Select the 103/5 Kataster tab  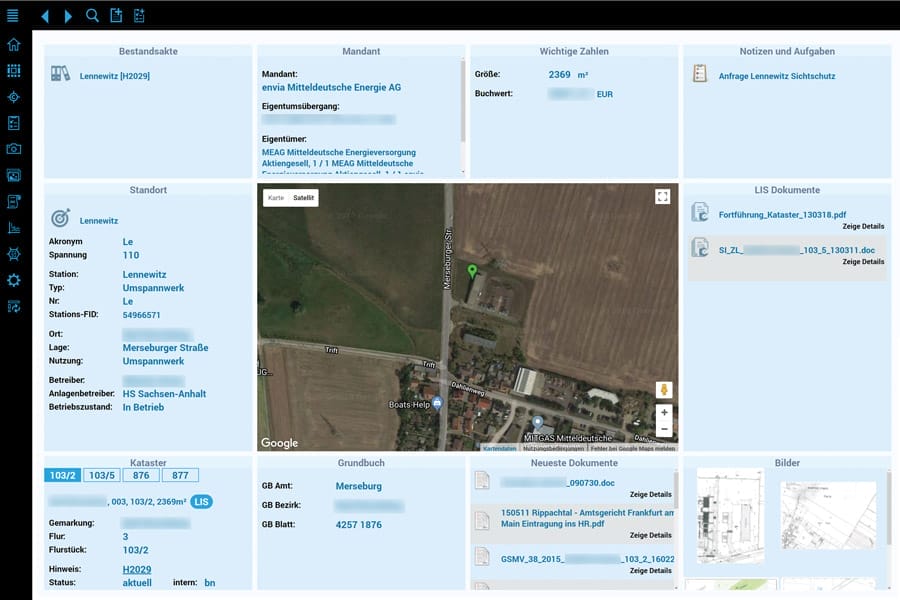[102, 475]
